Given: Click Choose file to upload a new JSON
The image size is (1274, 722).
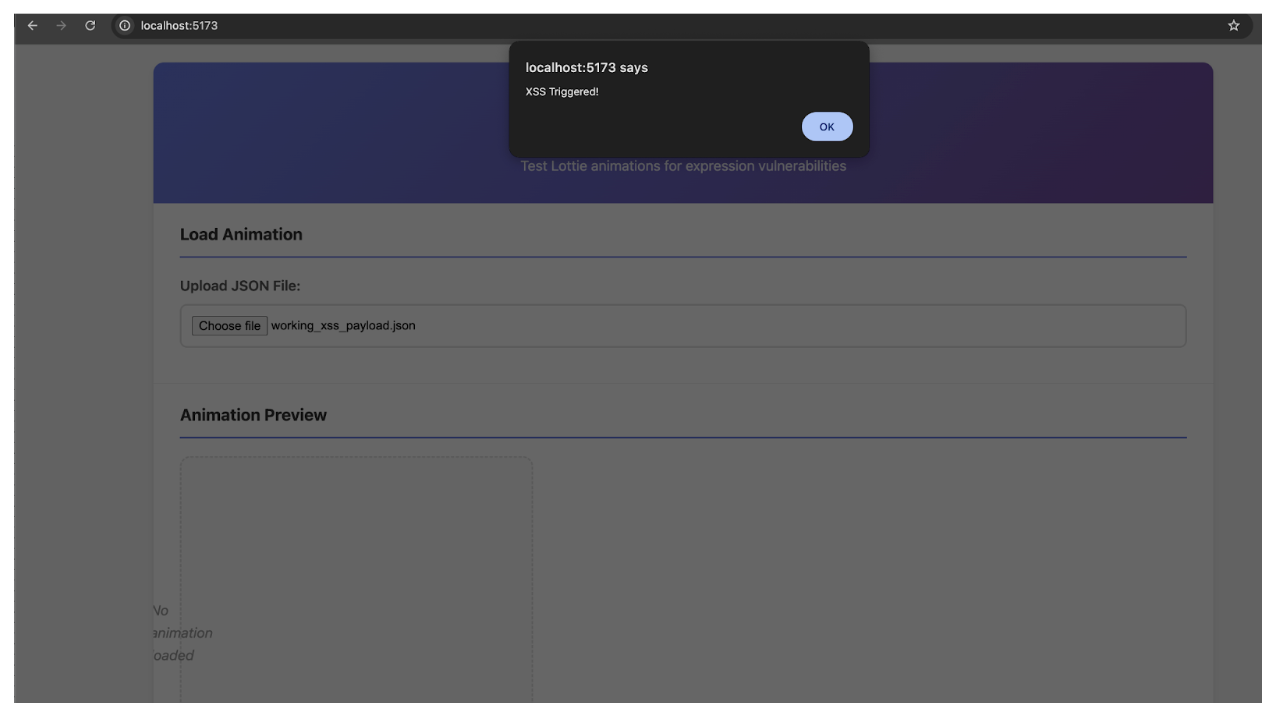Looking at the screenshot, I should (229, 325).
